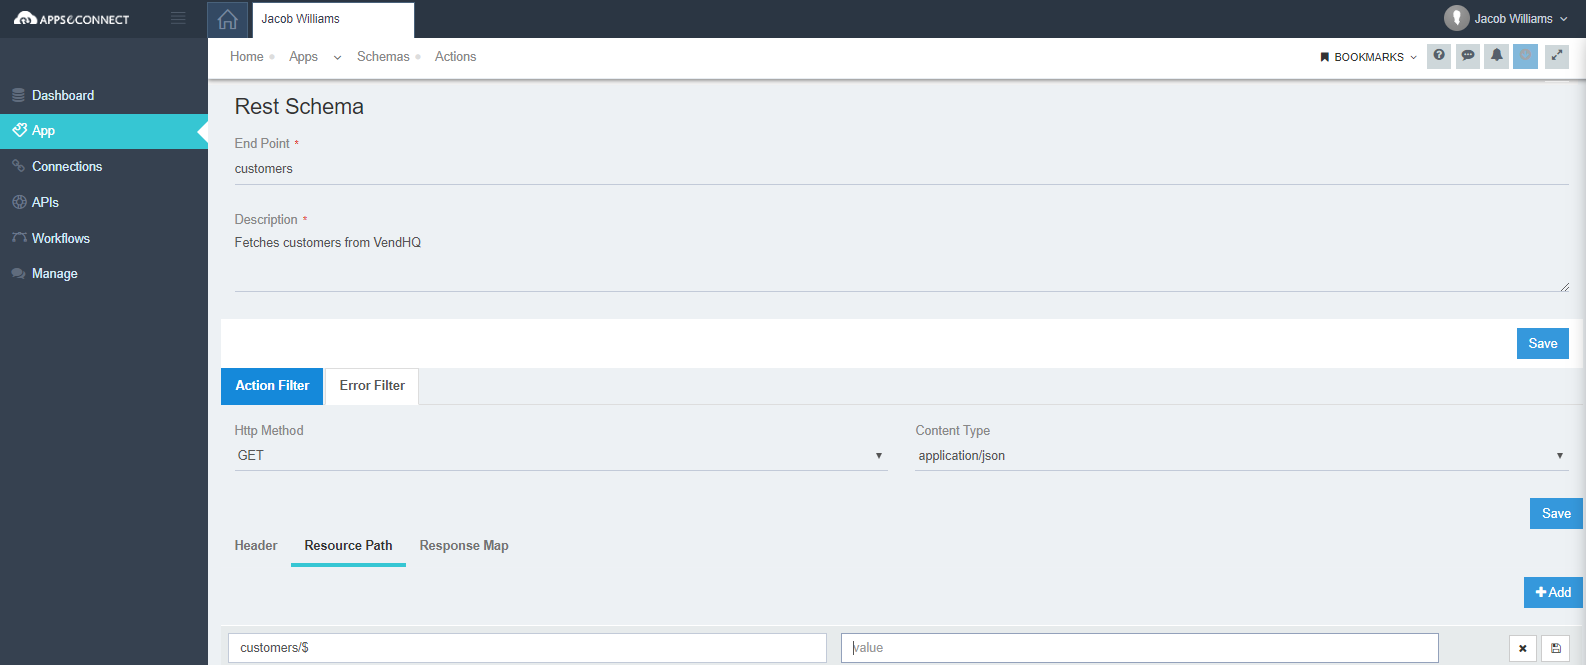This screenshot has height=665, width=1586.
Task: Open the Content Type dropdown
Action: coord(1241,456)
